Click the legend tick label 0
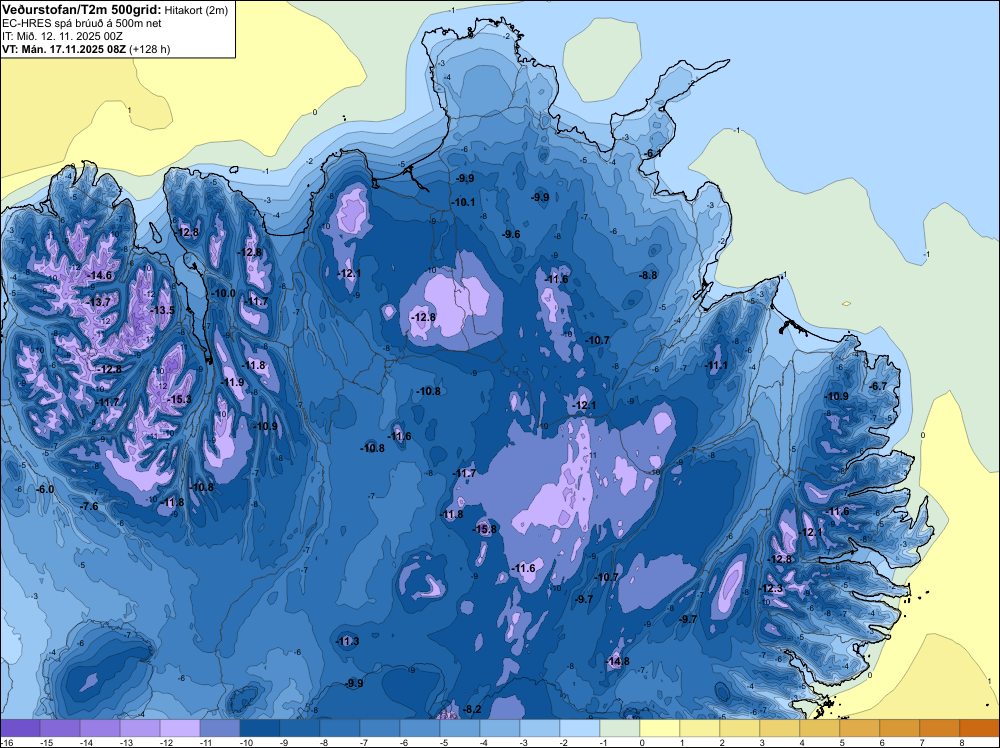 (642, 743)
